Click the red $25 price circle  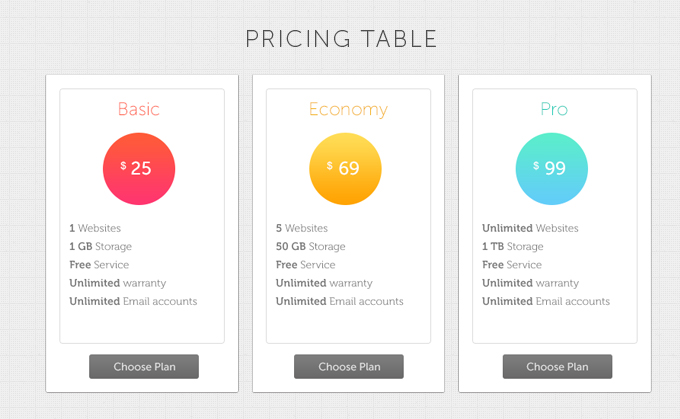pos(139,169)
